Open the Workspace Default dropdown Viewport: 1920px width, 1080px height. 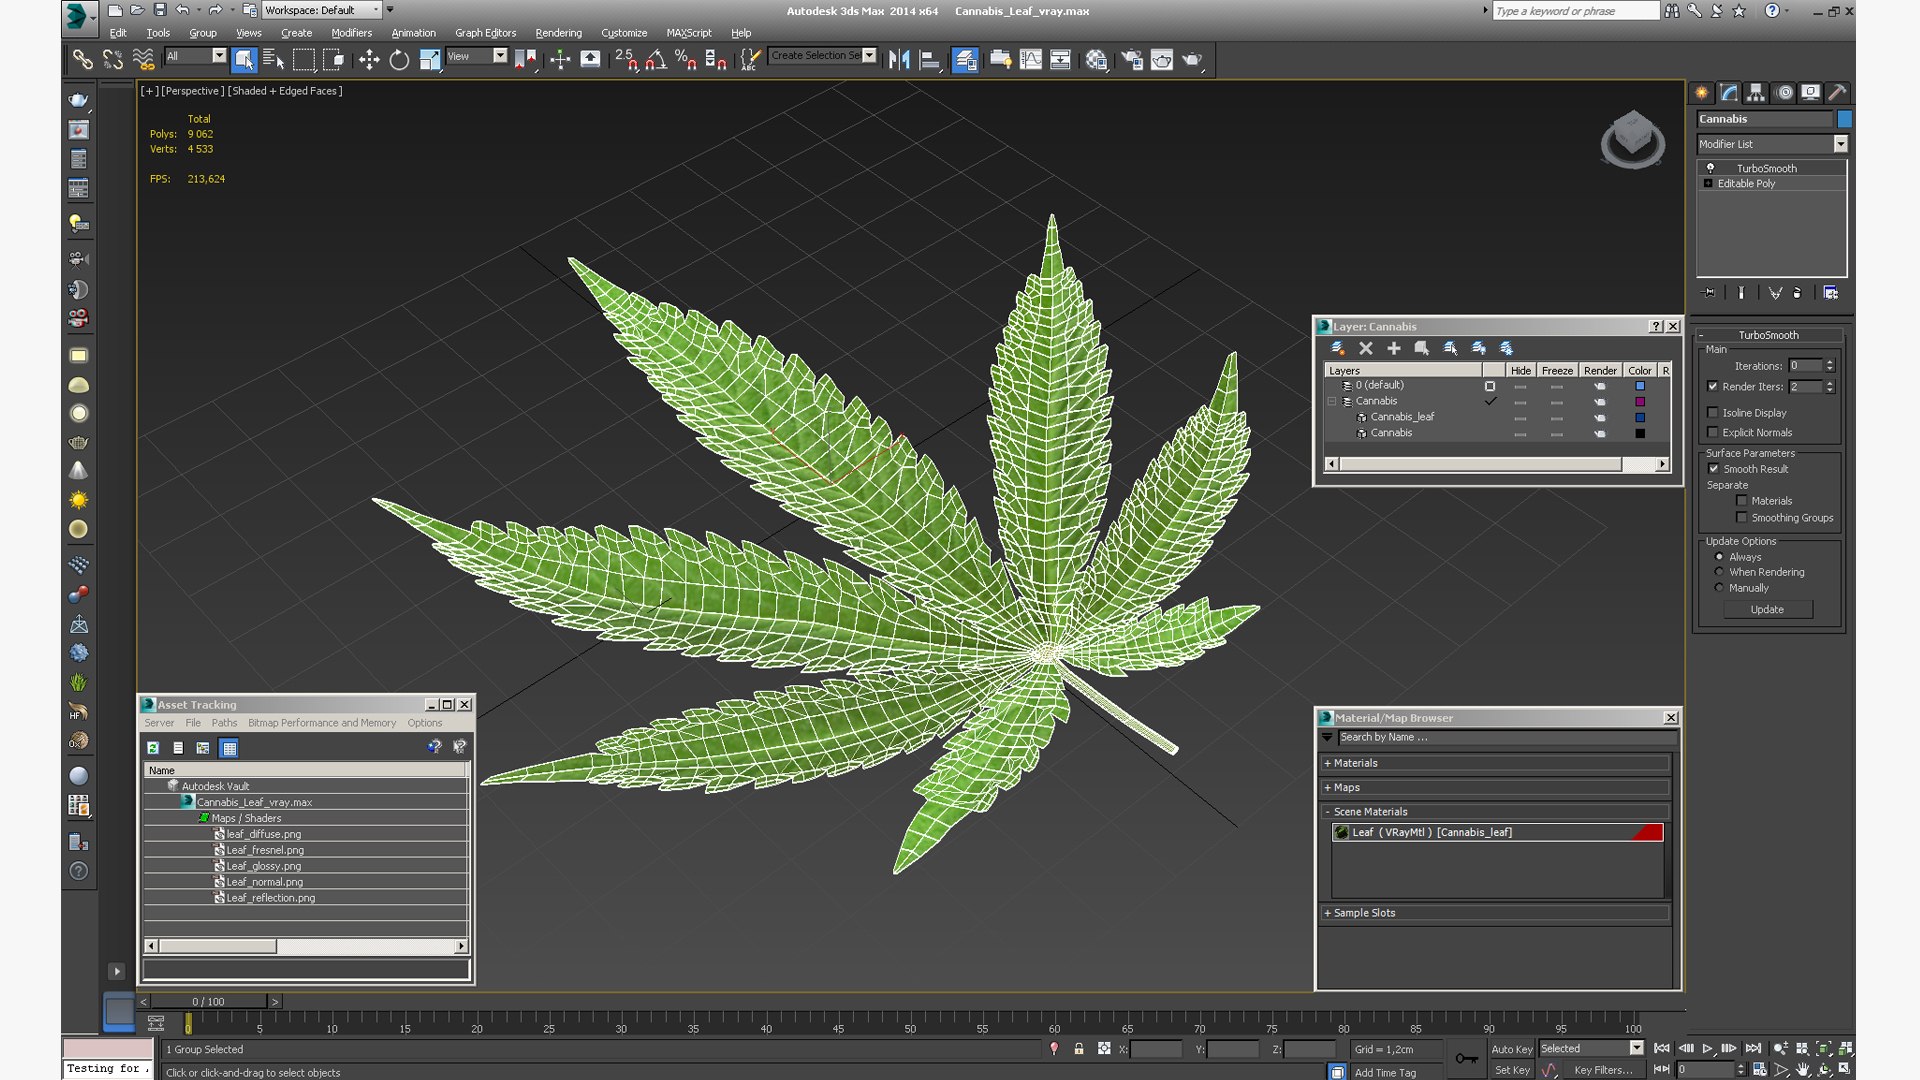click(376, 10)
